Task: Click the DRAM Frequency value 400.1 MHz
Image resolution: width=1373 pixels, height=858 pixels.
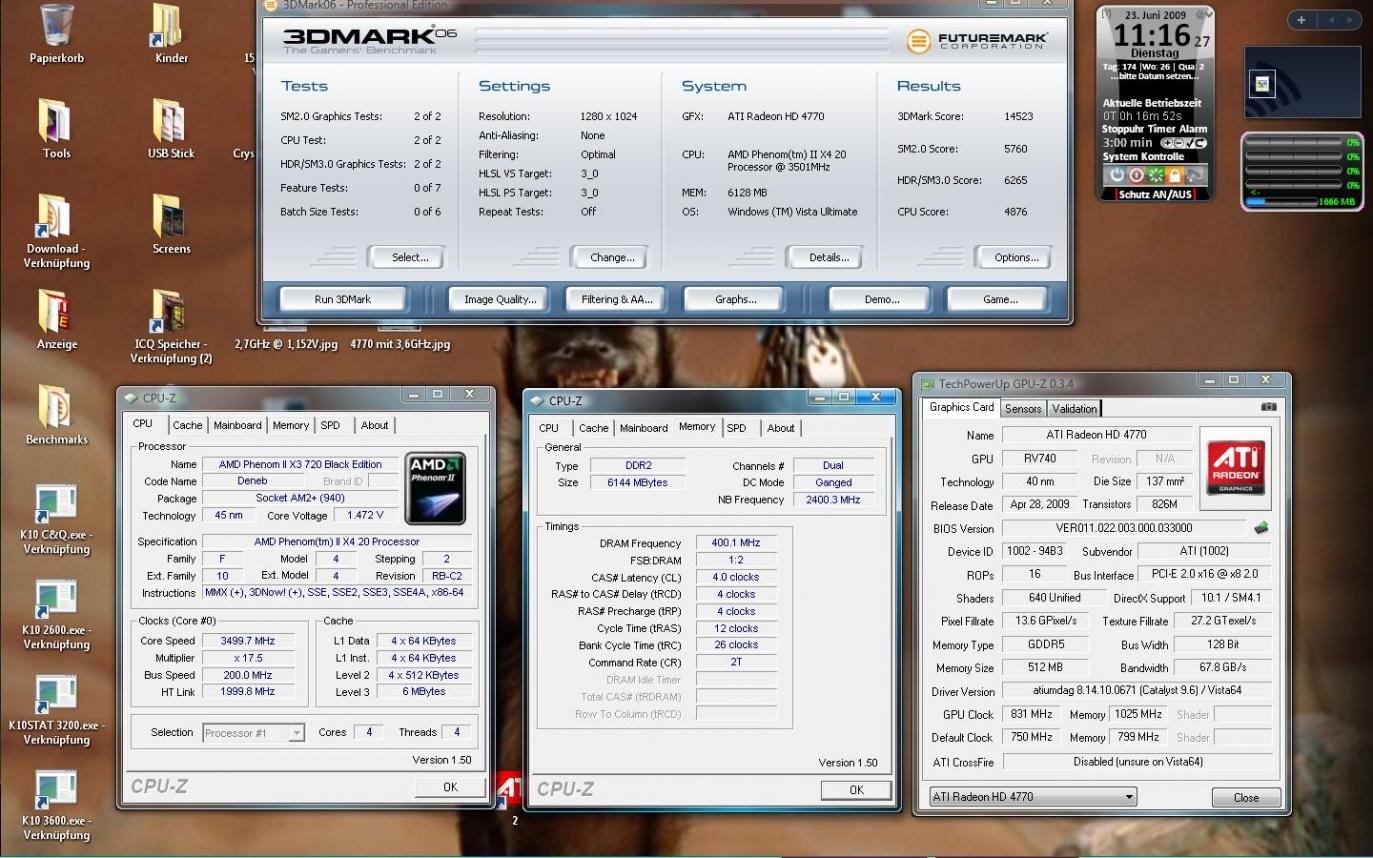Action: [735, 543]
